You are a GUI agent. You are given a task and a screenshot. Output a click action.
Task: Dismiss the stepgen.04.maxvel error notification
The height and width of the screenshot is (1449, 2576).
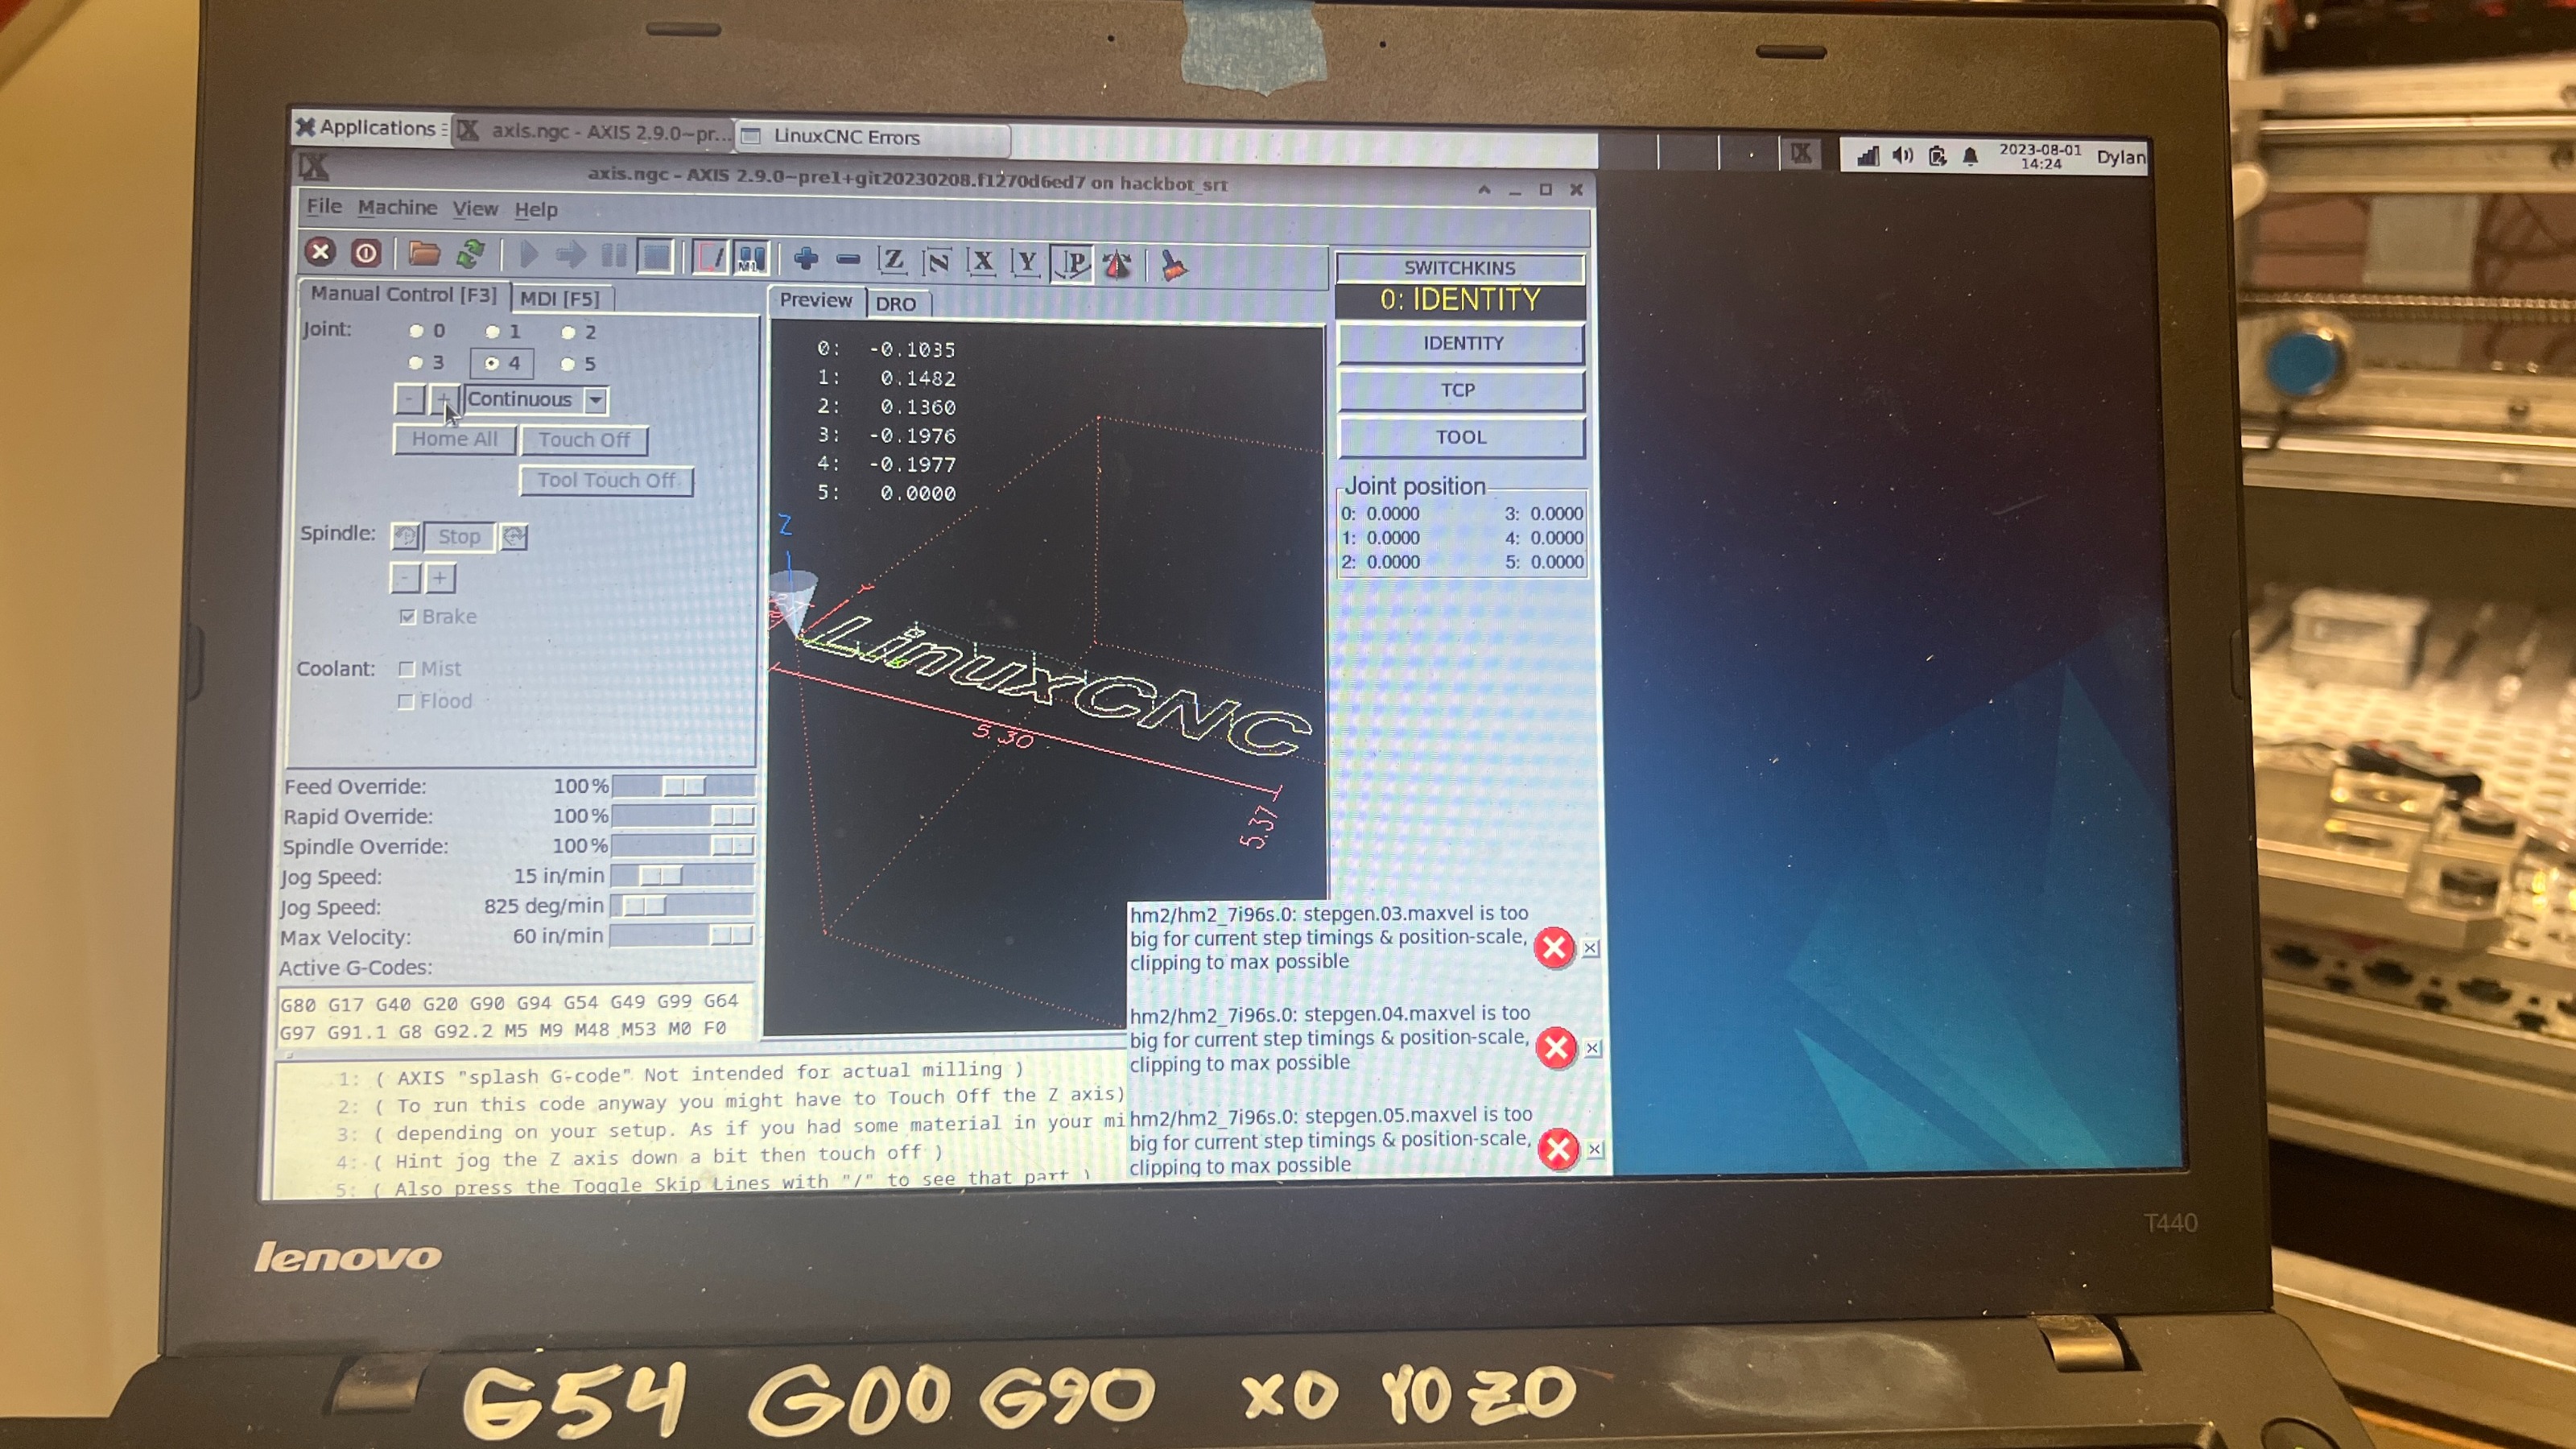point(1592,1048)
